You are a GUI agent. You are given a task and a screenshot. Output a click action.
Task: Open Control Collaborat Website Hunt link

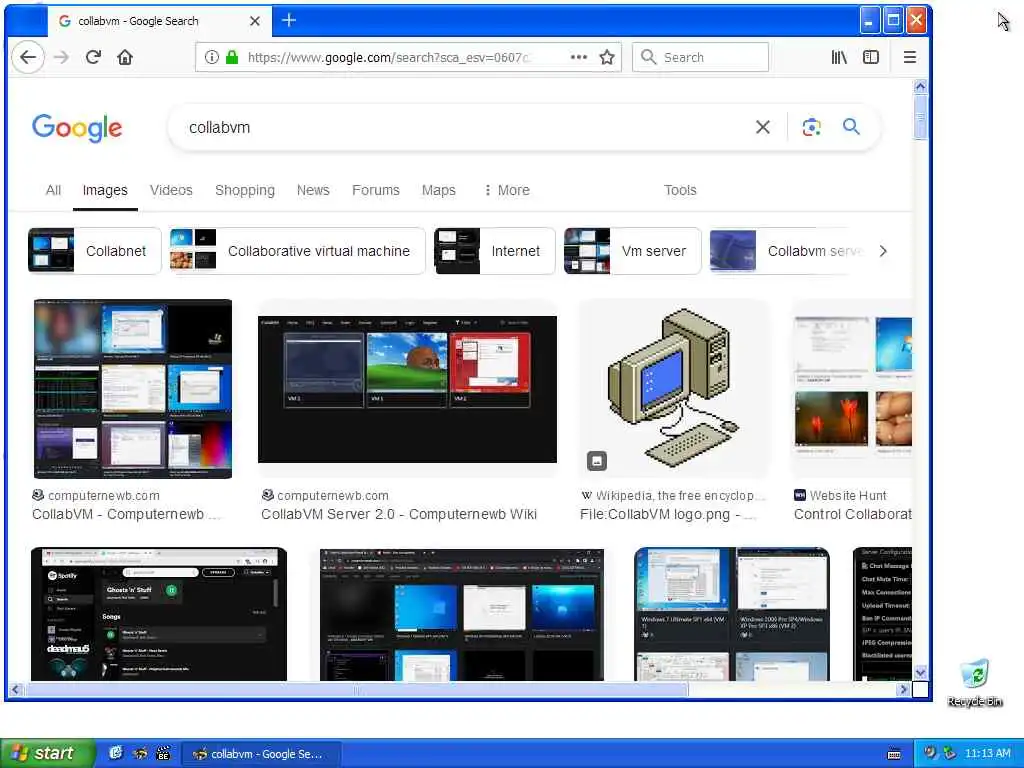pyautogui.click(x=853, y=515)
